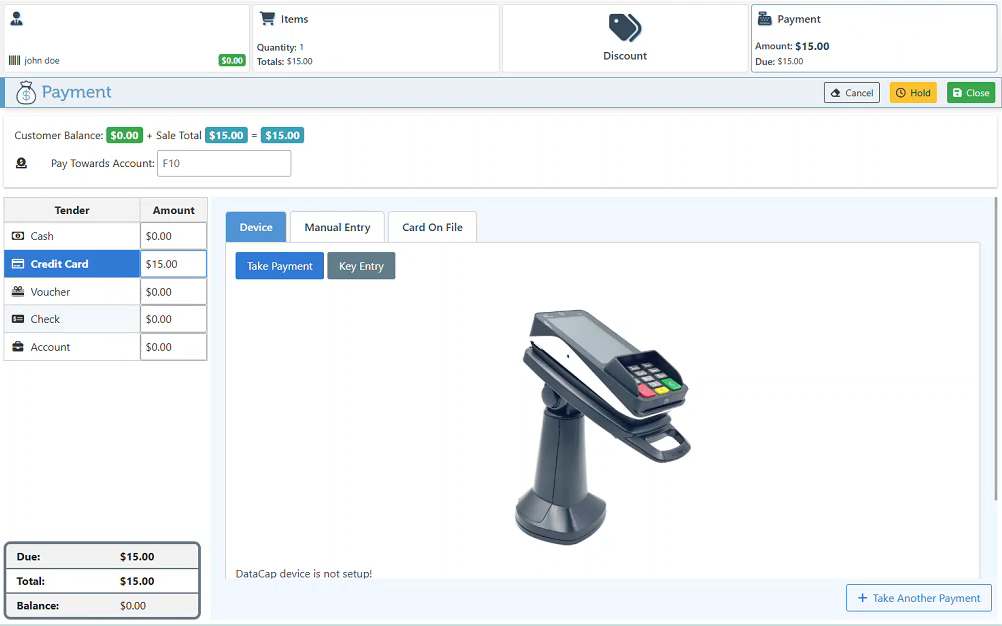Click the vertical scrollbar at right edge

(x=996, y=348)
